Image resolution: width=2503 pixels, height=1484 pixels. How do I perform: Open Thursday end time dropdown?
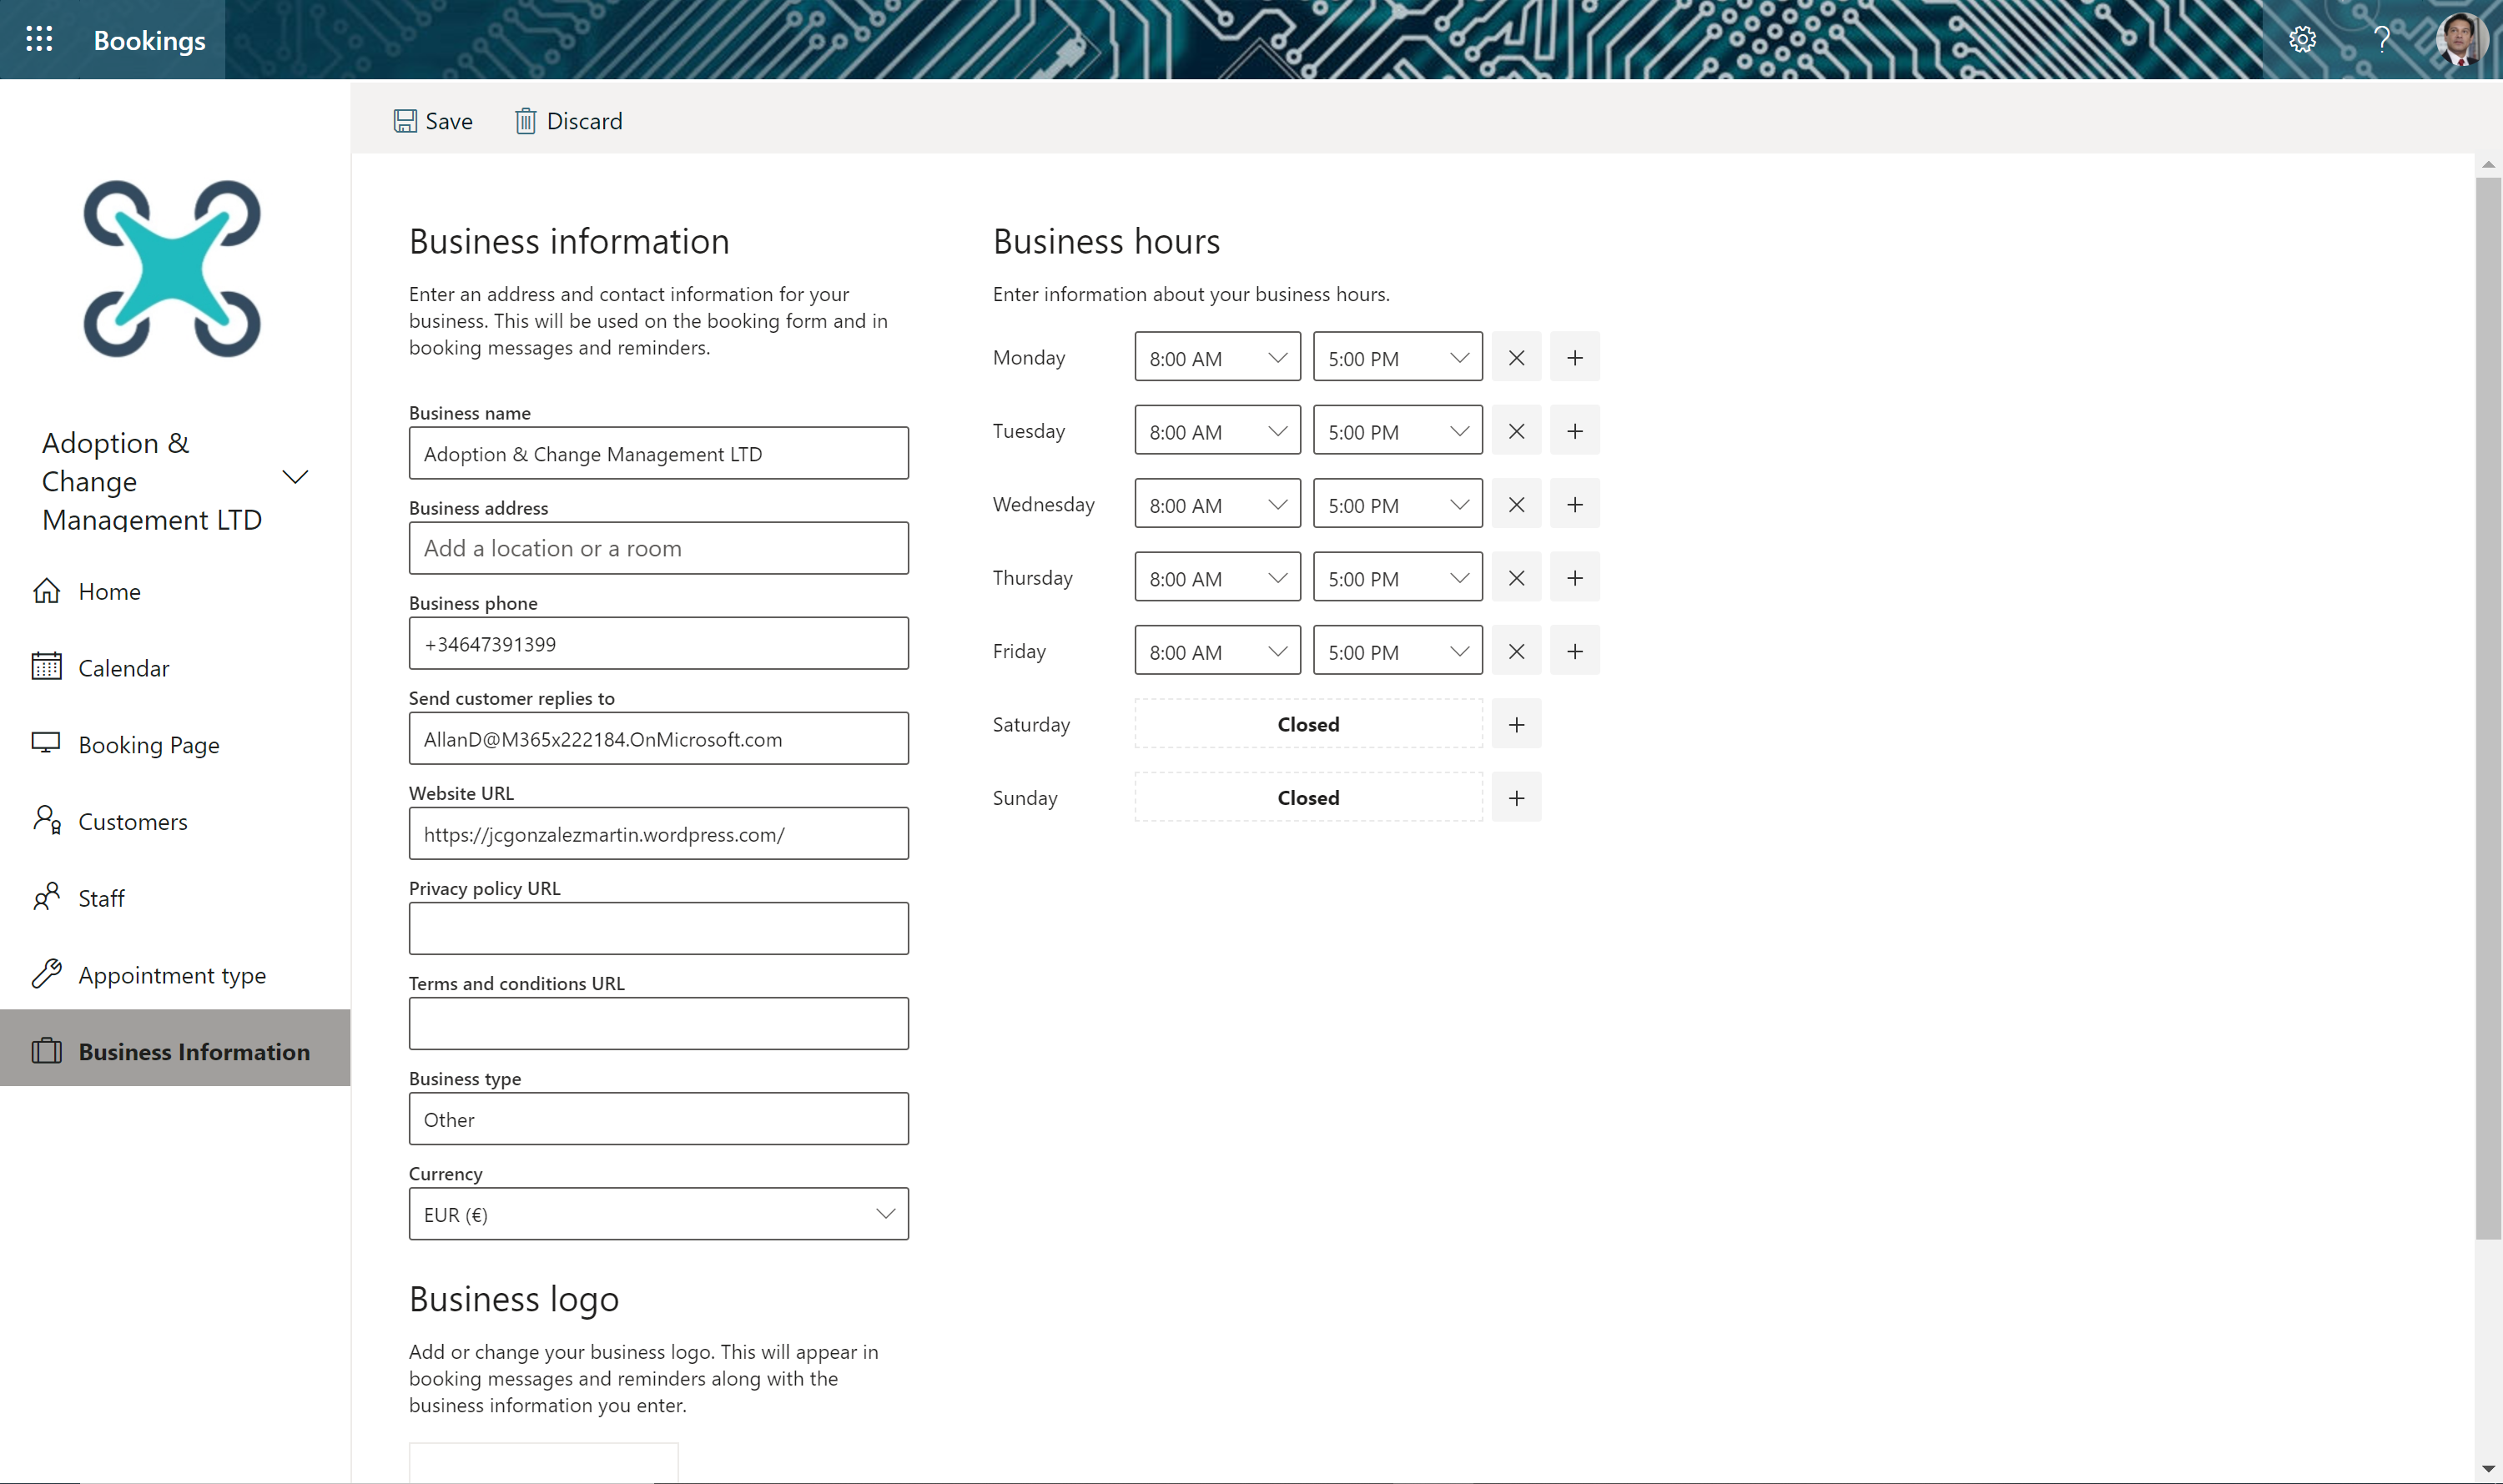click(1397, 578)
